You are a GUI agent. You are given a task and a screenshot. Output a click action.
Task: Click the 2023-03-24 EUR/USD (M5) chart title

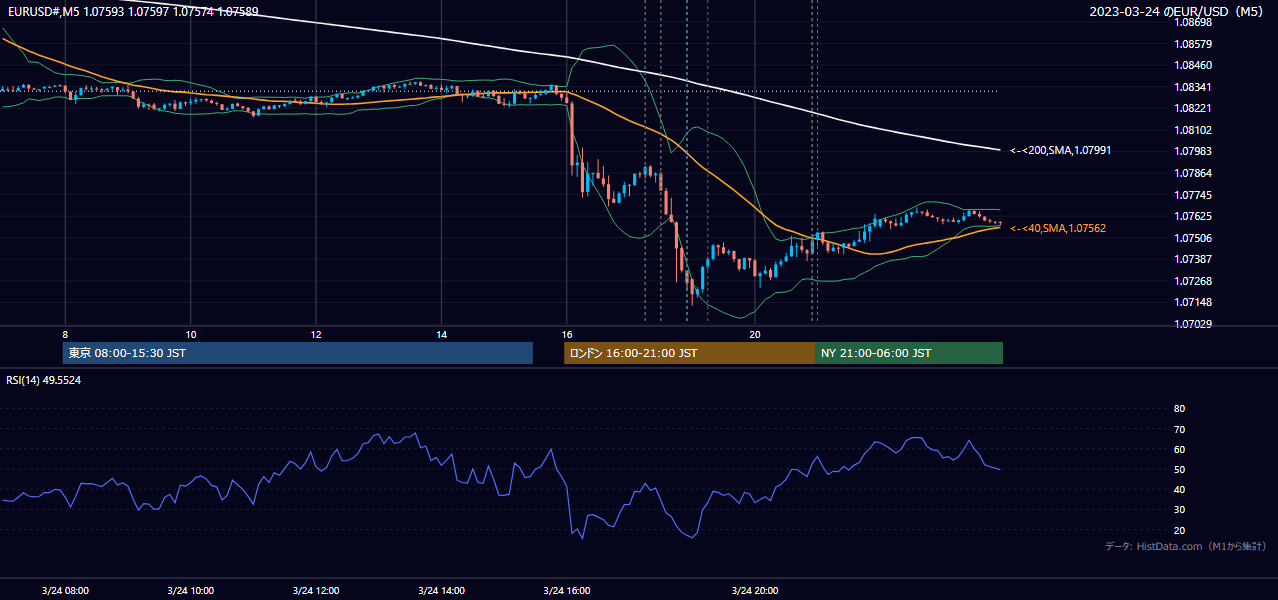(1176, 12)
